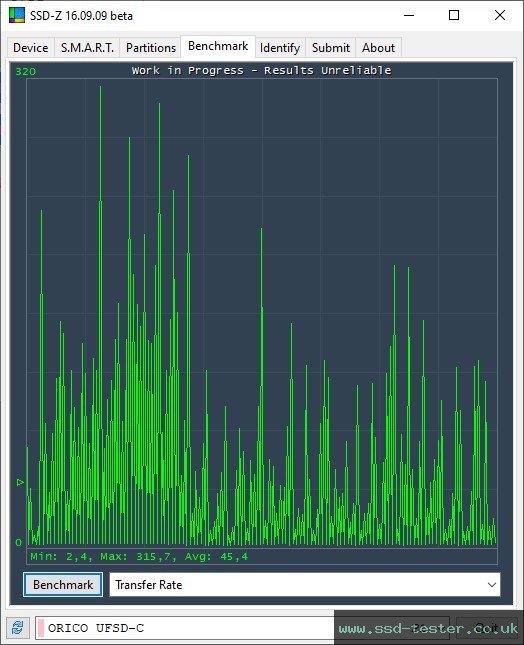
Task: Click the pink drive color indicator
Action: click(x=41, y=628)
